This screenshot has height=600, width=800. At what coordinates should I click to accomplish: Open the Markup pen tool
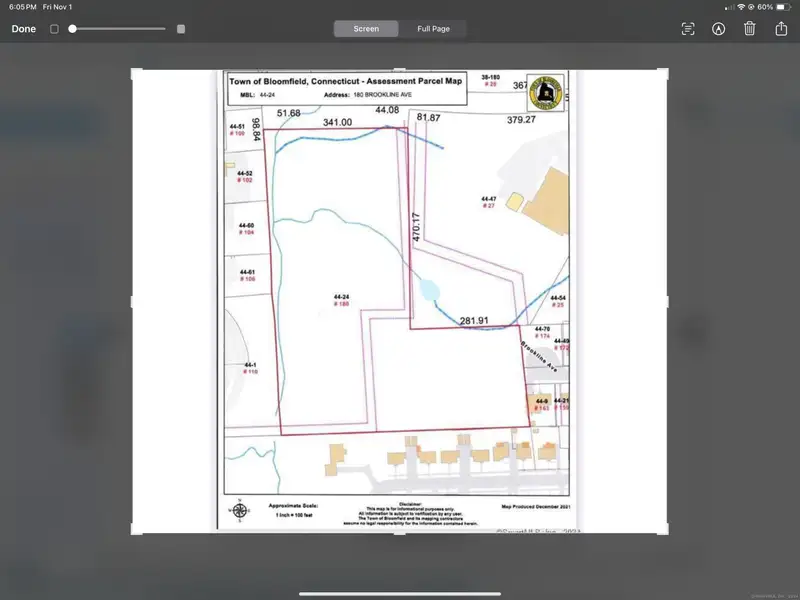pyautogui.click(x=718, y=29)
